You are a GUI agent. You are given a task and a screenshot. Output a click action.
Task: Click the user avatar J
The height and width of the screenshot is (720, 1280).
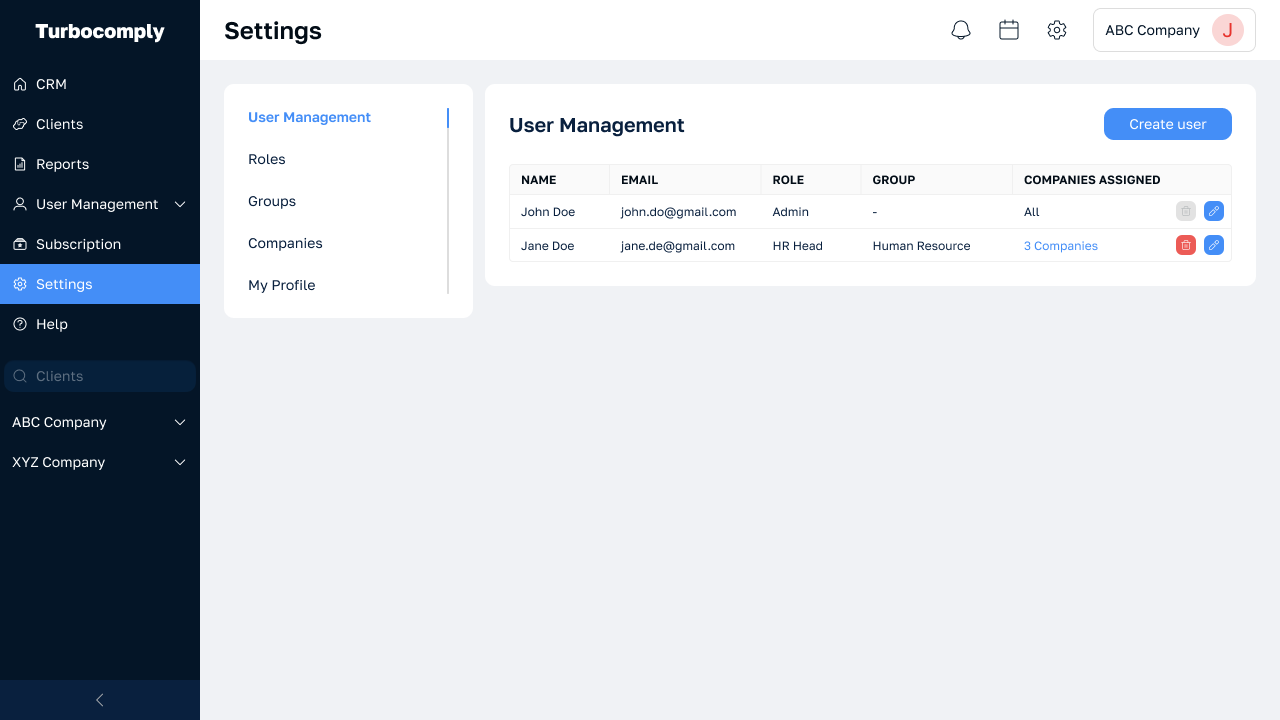[1228, 30]
